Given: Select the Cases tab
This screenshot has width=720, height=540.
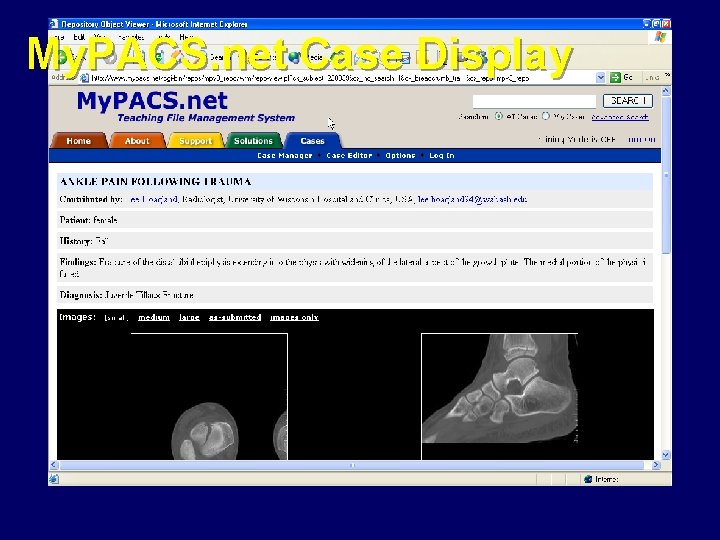Looking at the screenshot, I should click(312, 141).
